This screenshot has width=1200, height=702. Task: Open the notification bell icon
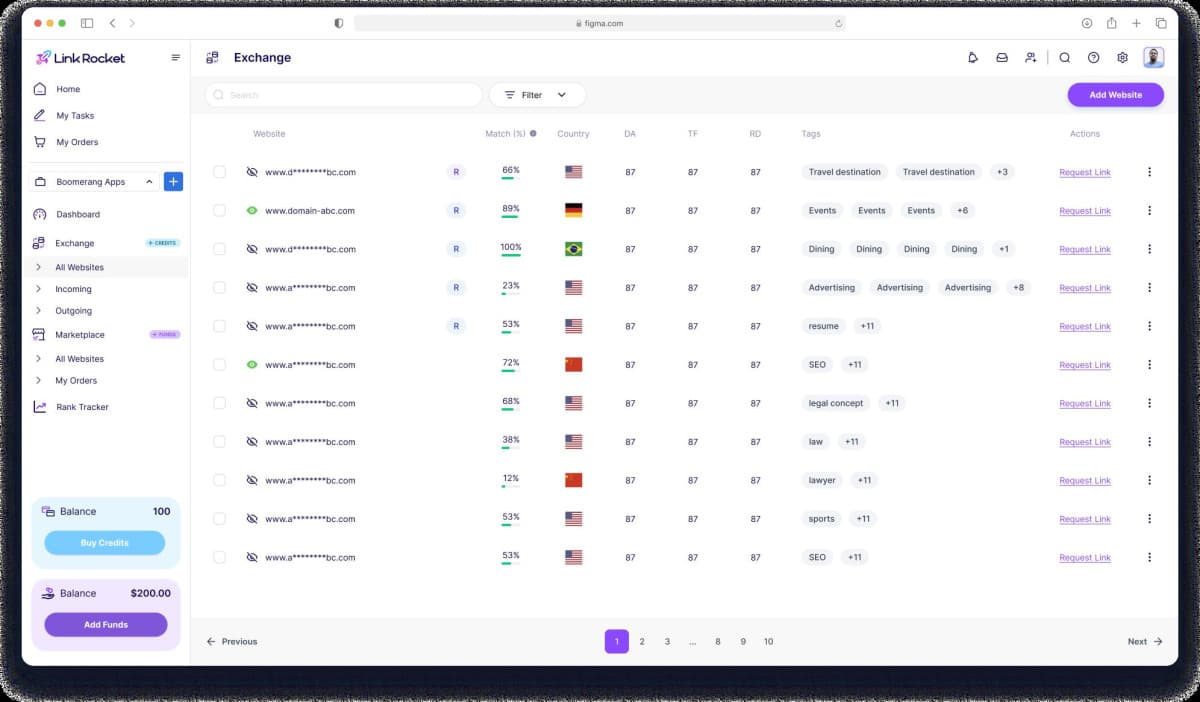tap(972, 58)
